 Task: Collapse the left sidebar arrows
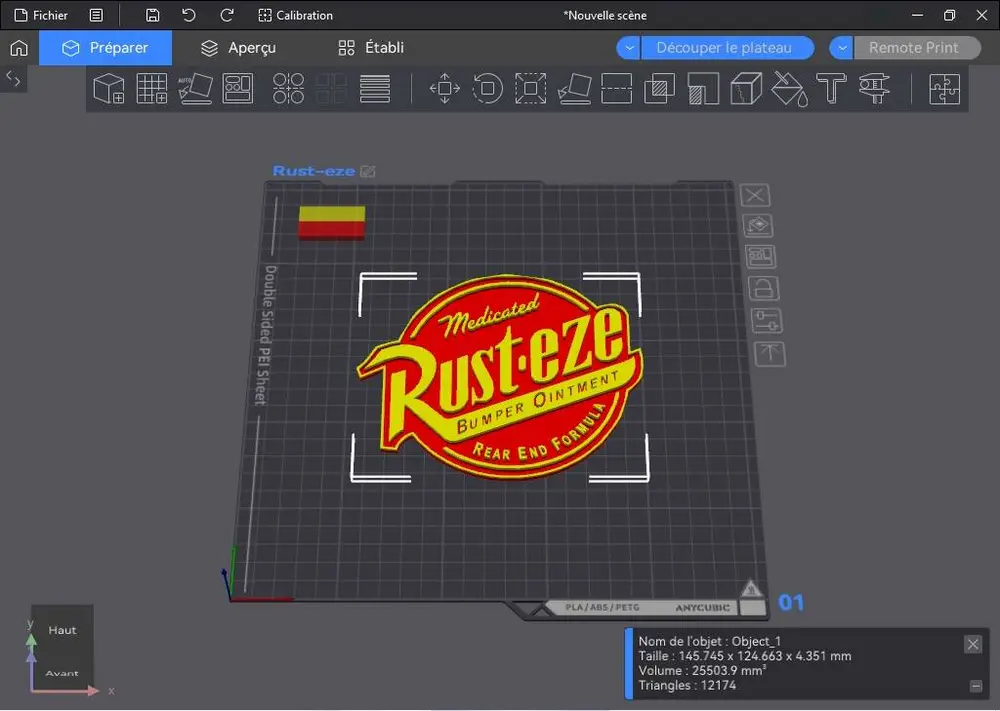click(x=13, y=79)
